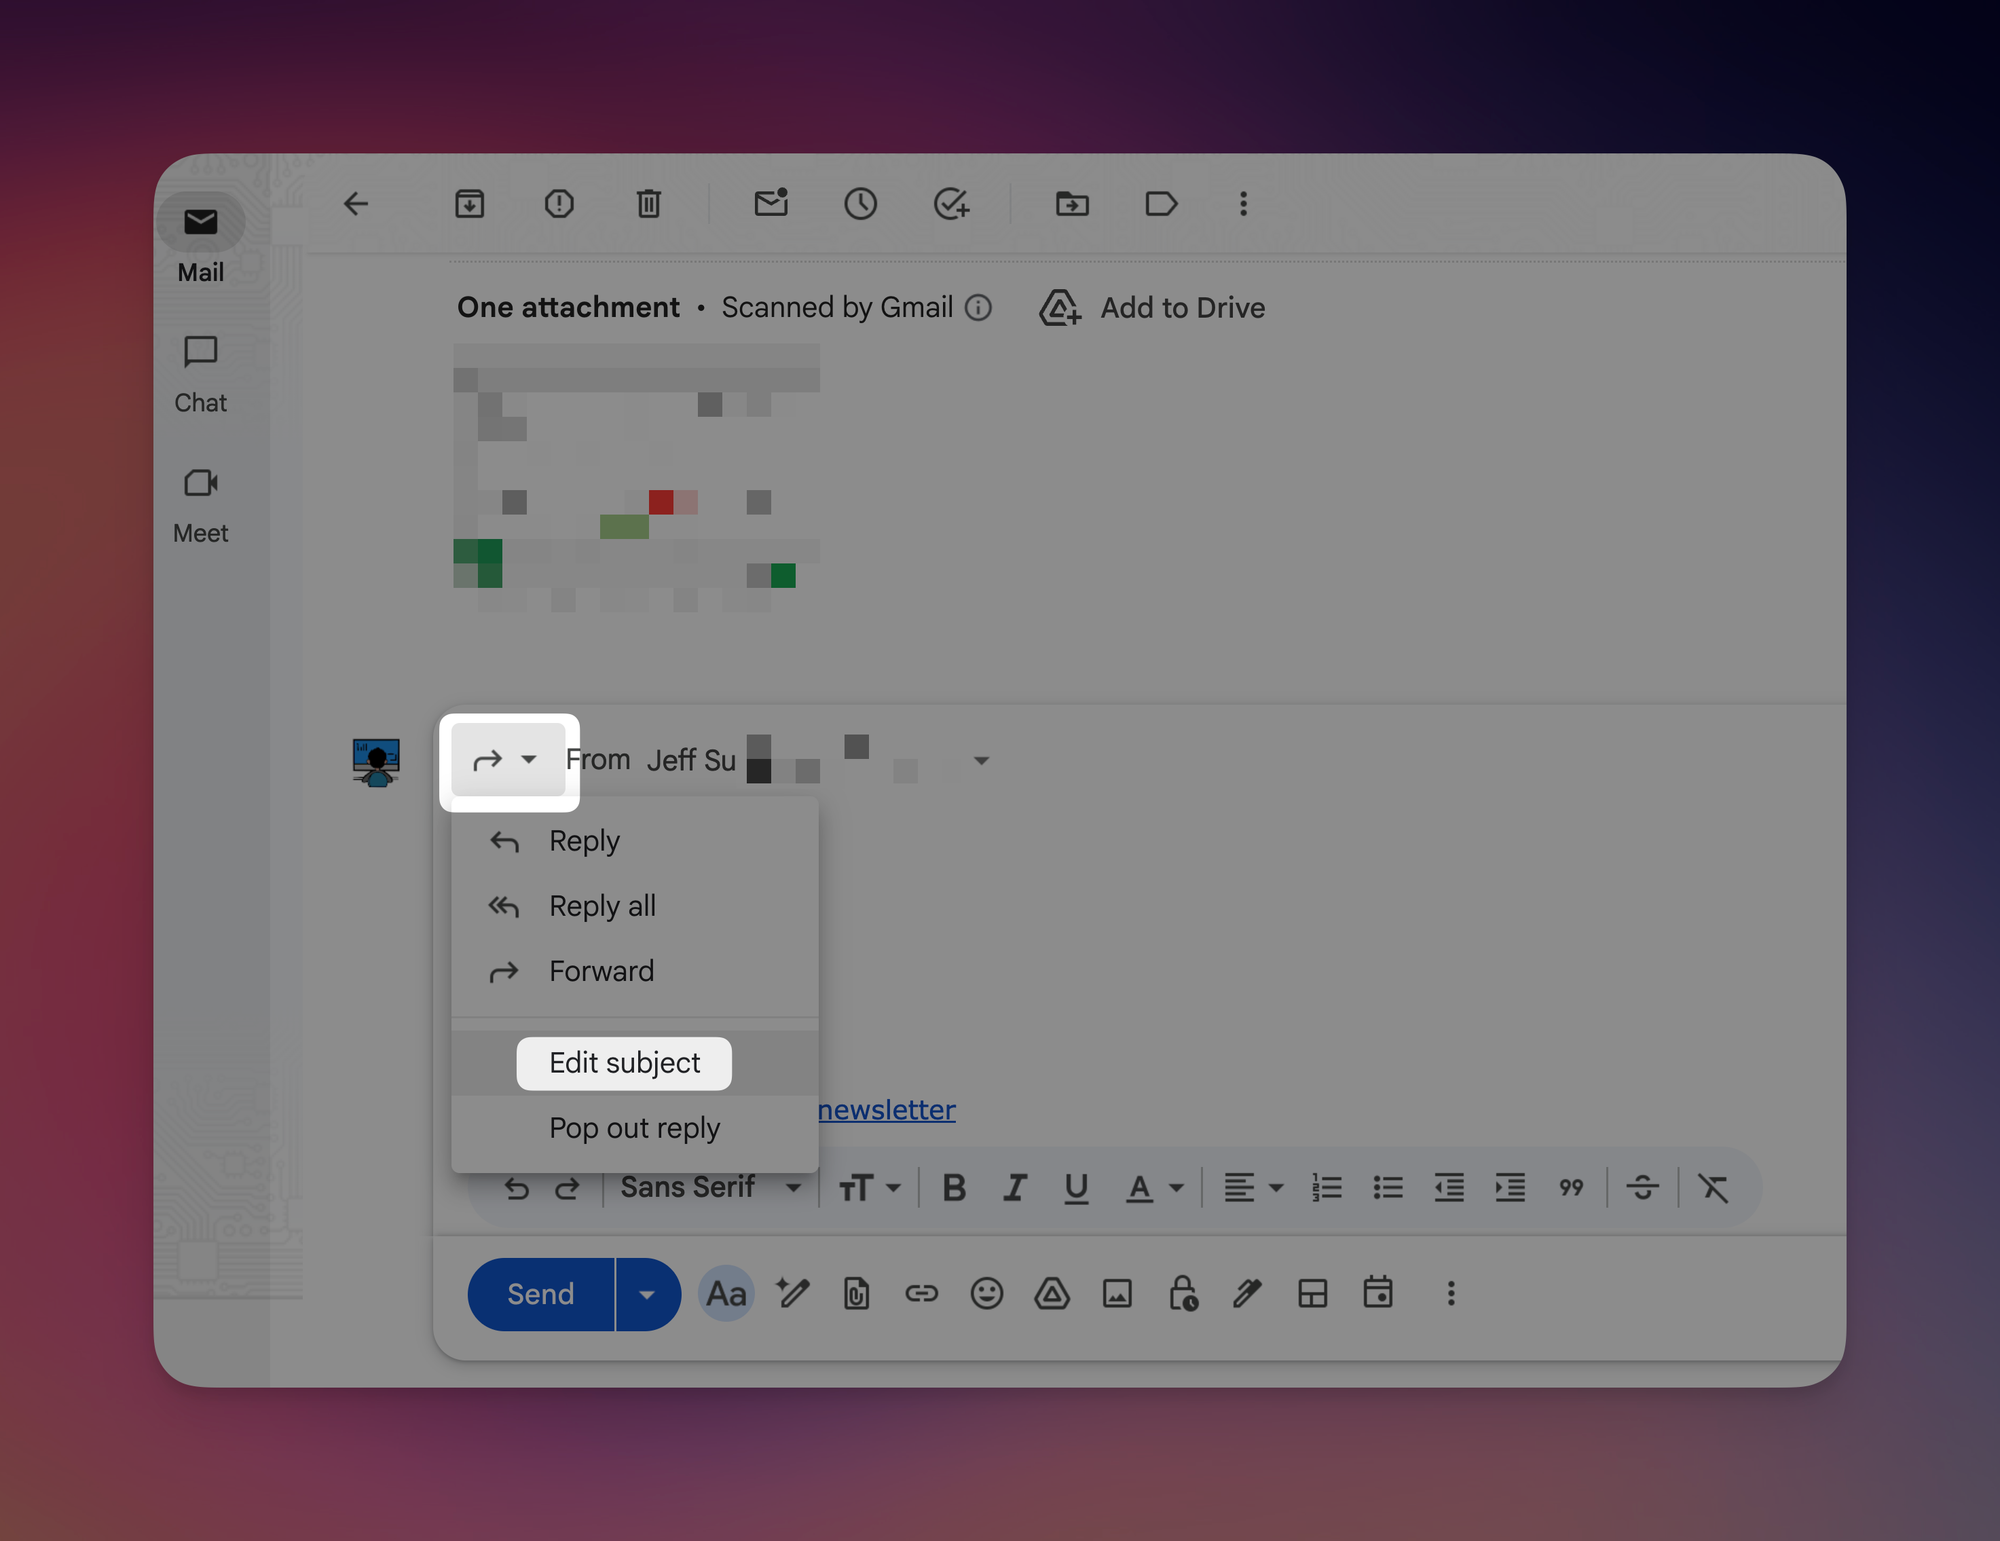
Task: Click the Report spam icon
Action: (559, 204)
